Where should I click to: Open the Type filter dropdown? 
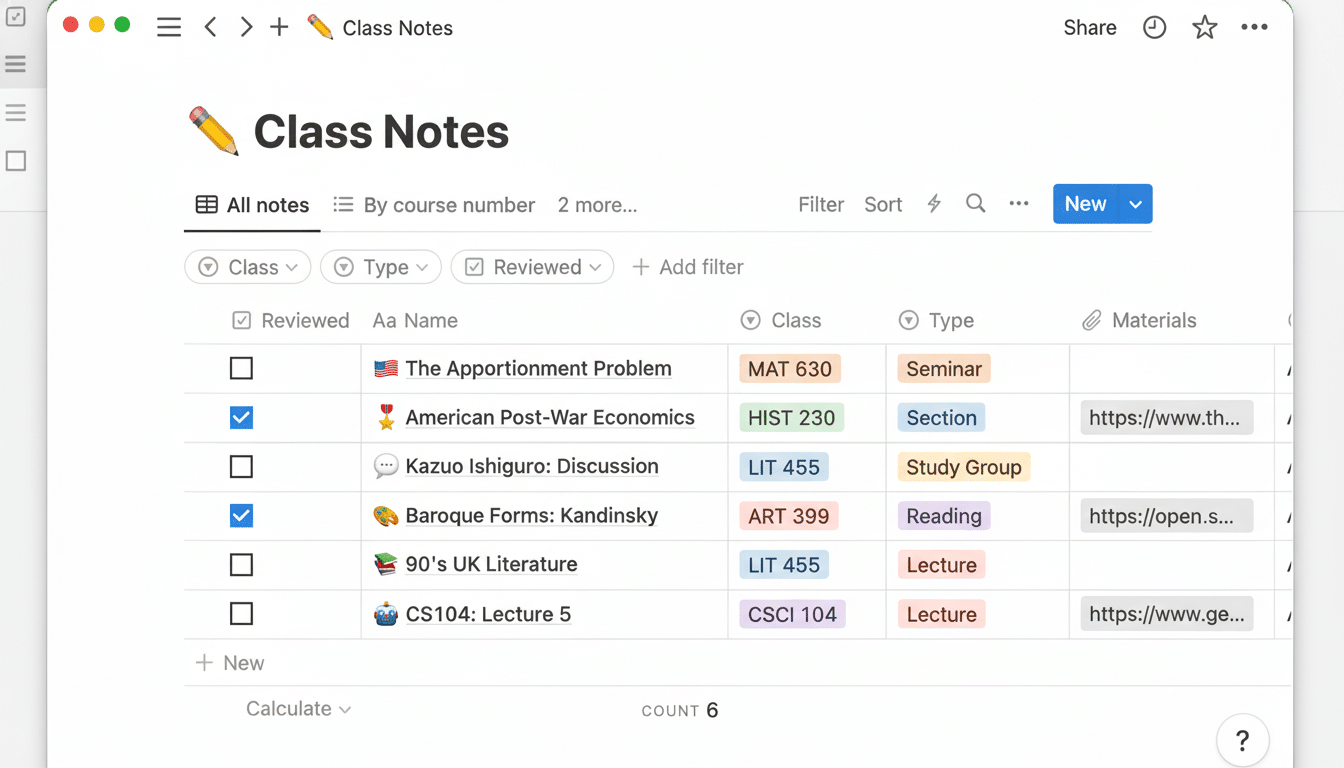(380, 267)
